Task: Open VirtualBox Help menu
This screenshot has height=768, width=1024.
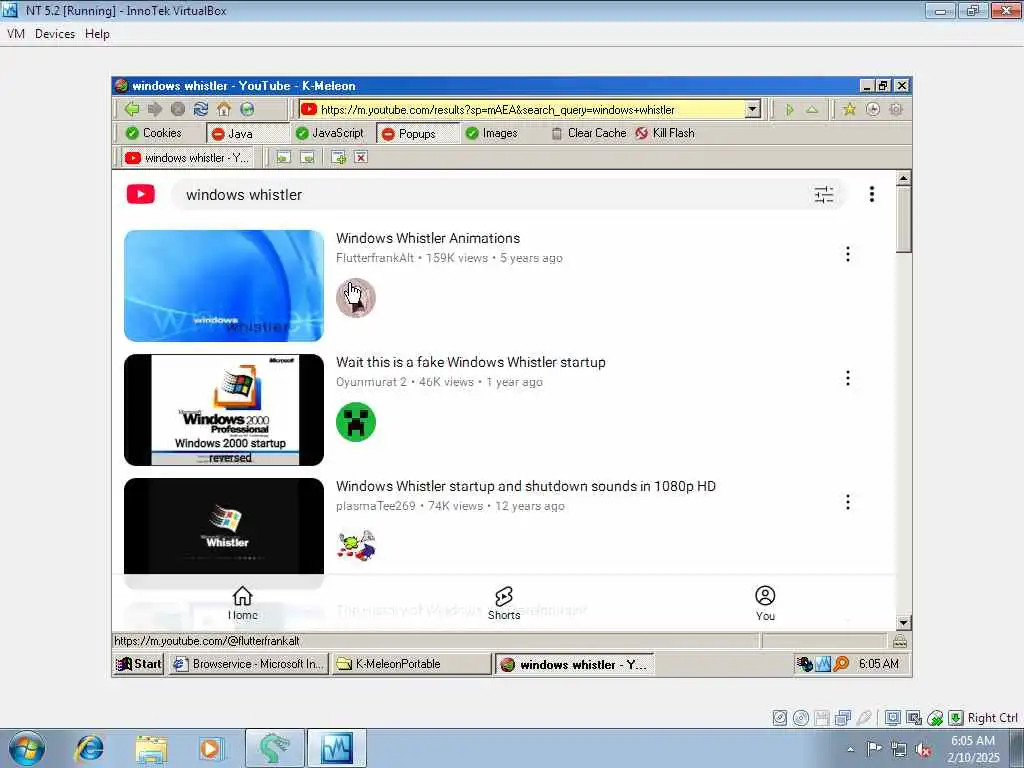Action: click(x=97, y=34)
